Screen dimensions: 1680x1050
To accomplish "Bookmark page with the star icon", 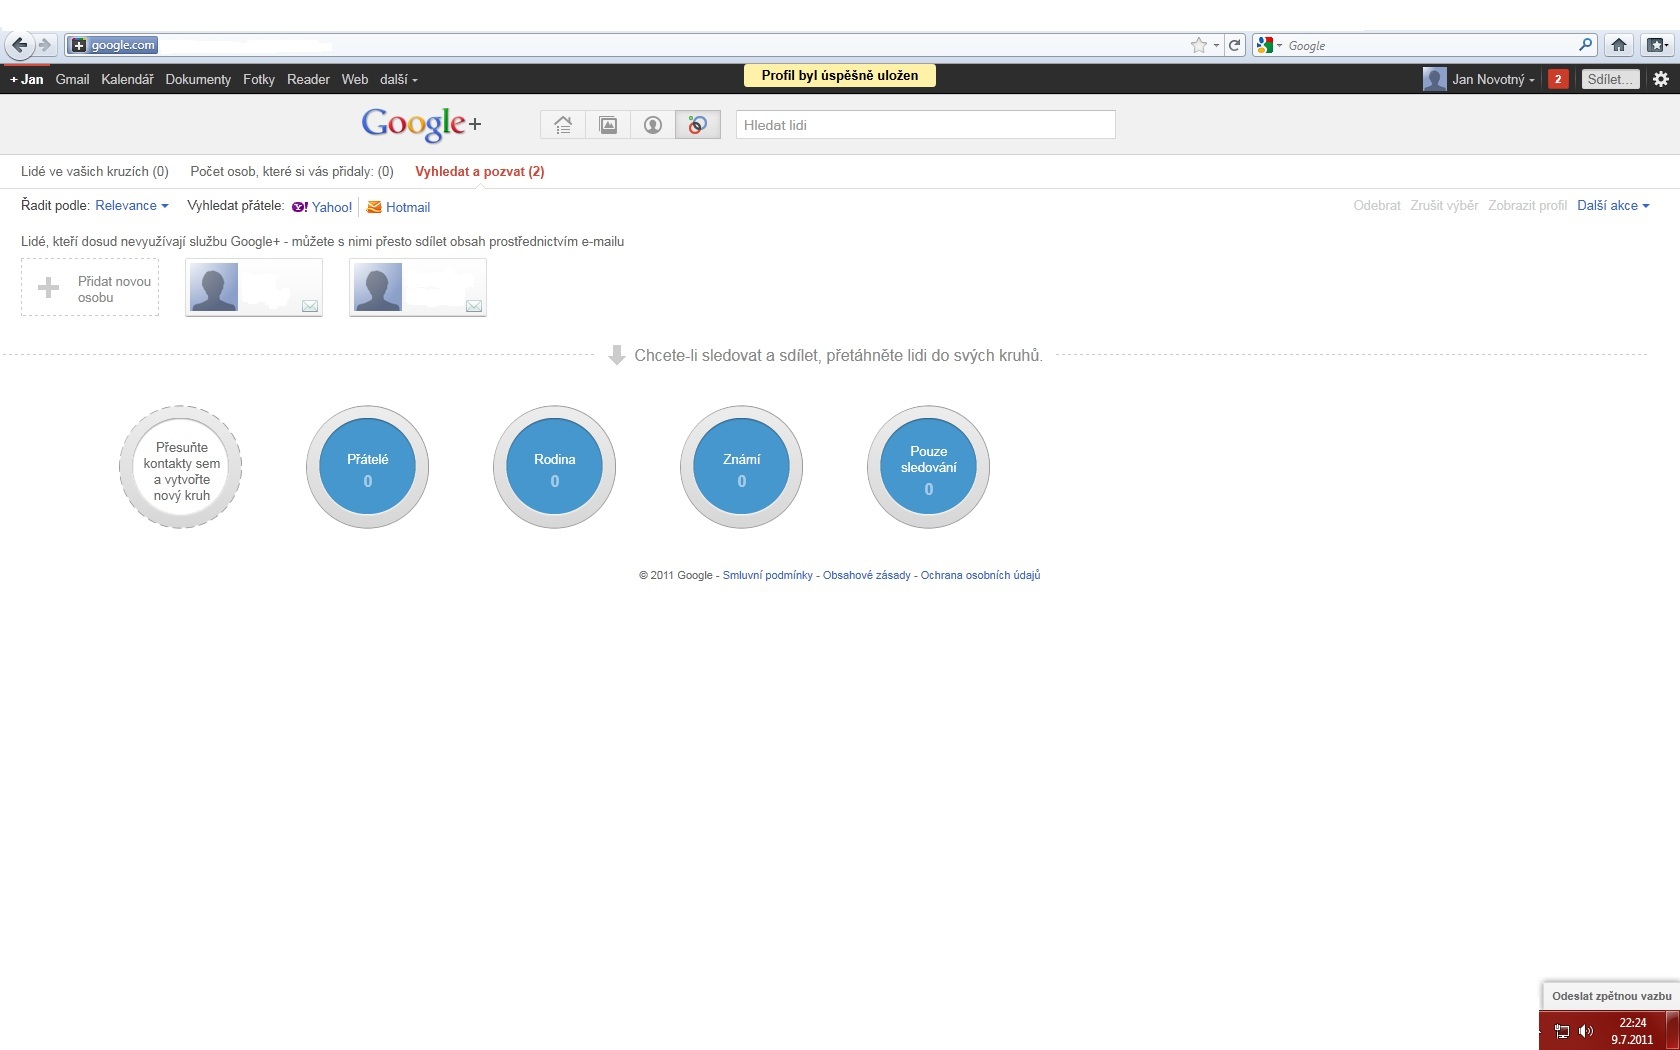I will [1198, 45].
